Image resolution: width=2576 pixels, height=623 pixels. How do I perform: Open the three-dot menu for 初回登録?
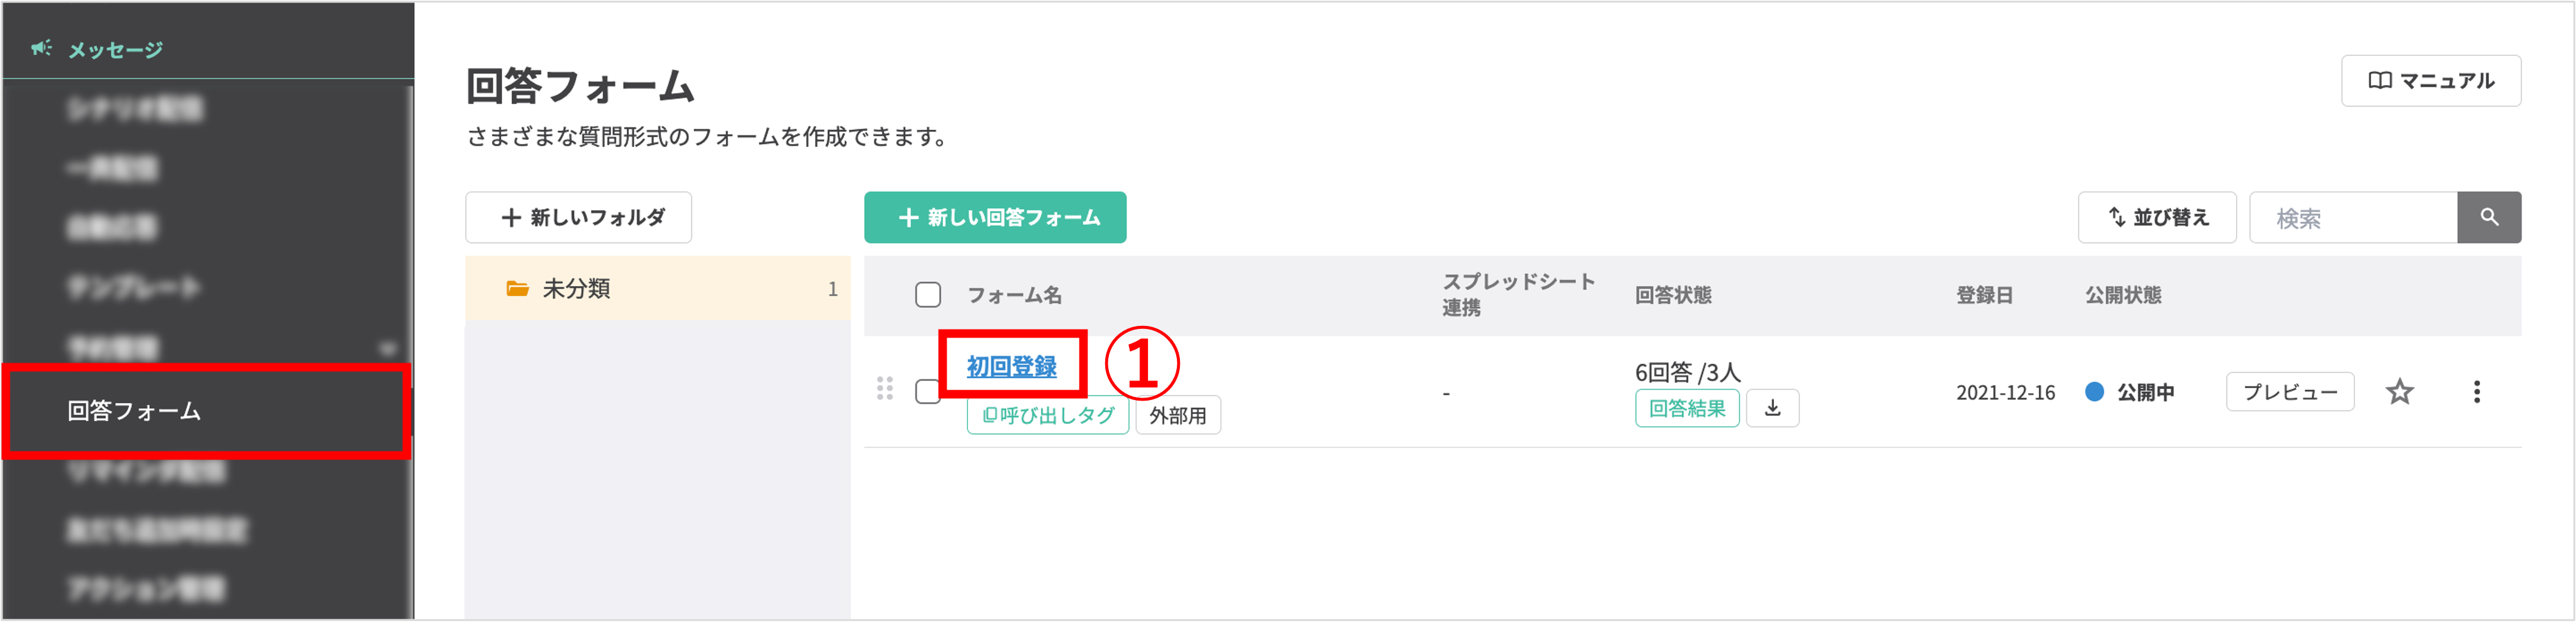[2477, 392]
